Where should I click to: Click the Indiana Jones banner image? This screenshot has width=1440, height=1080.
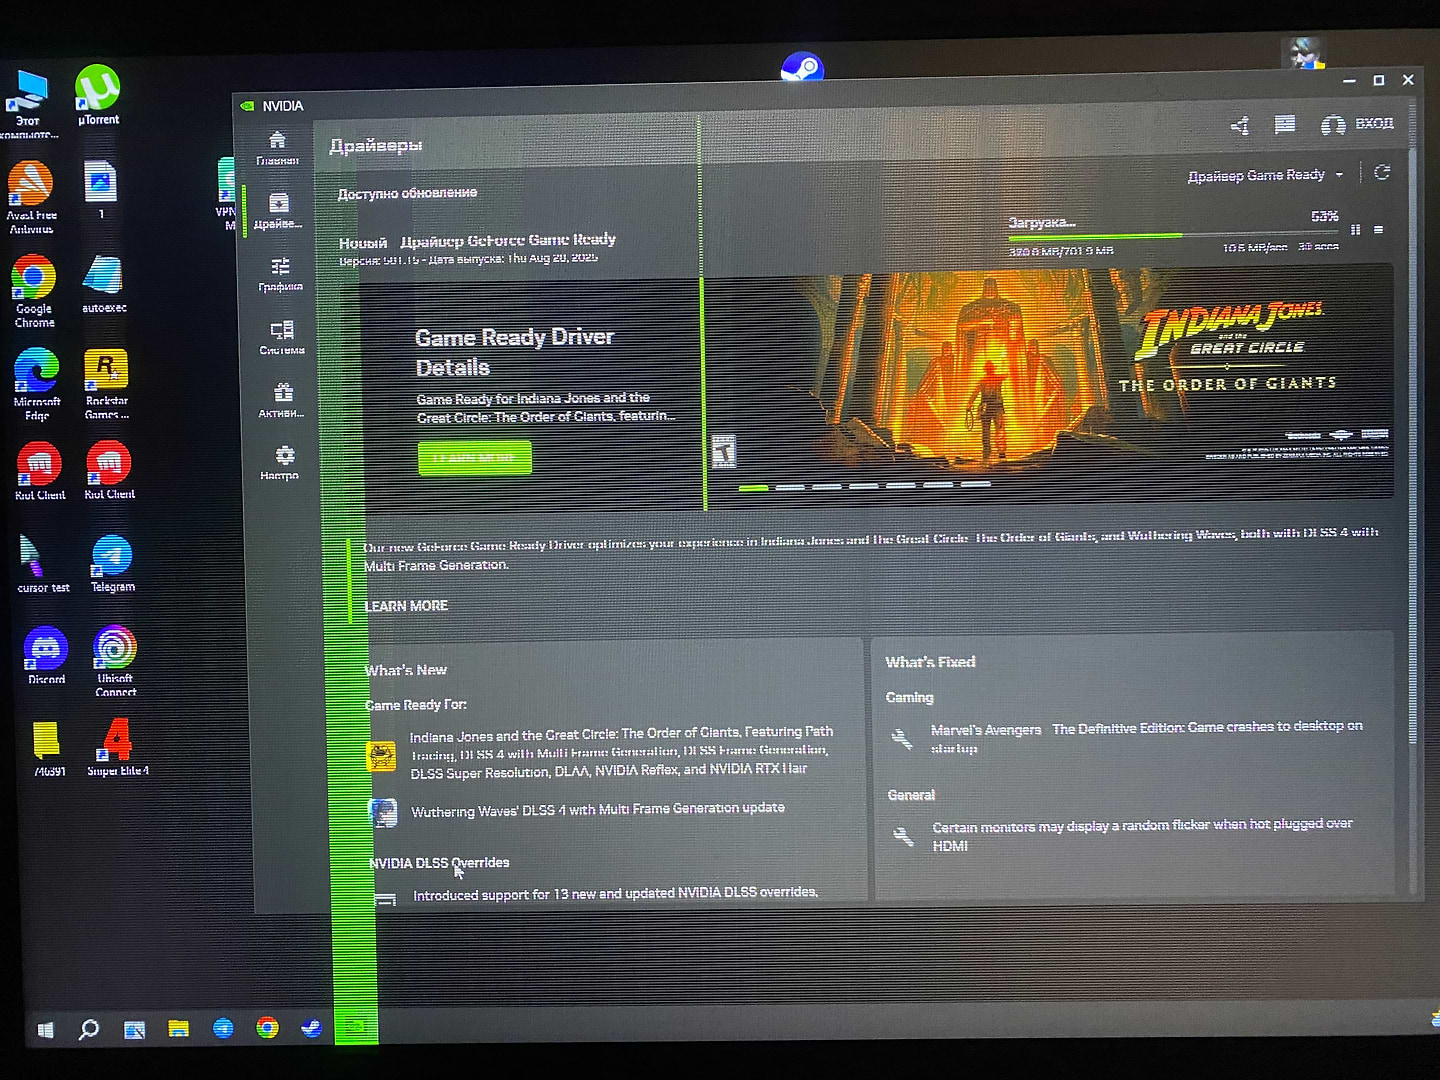(1048, 385)
